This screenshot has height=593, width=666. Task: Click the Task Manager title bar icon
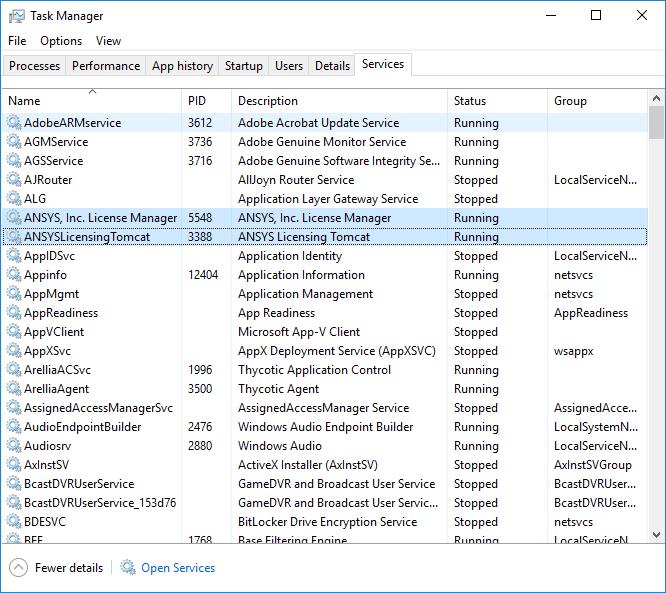(17, 16)
